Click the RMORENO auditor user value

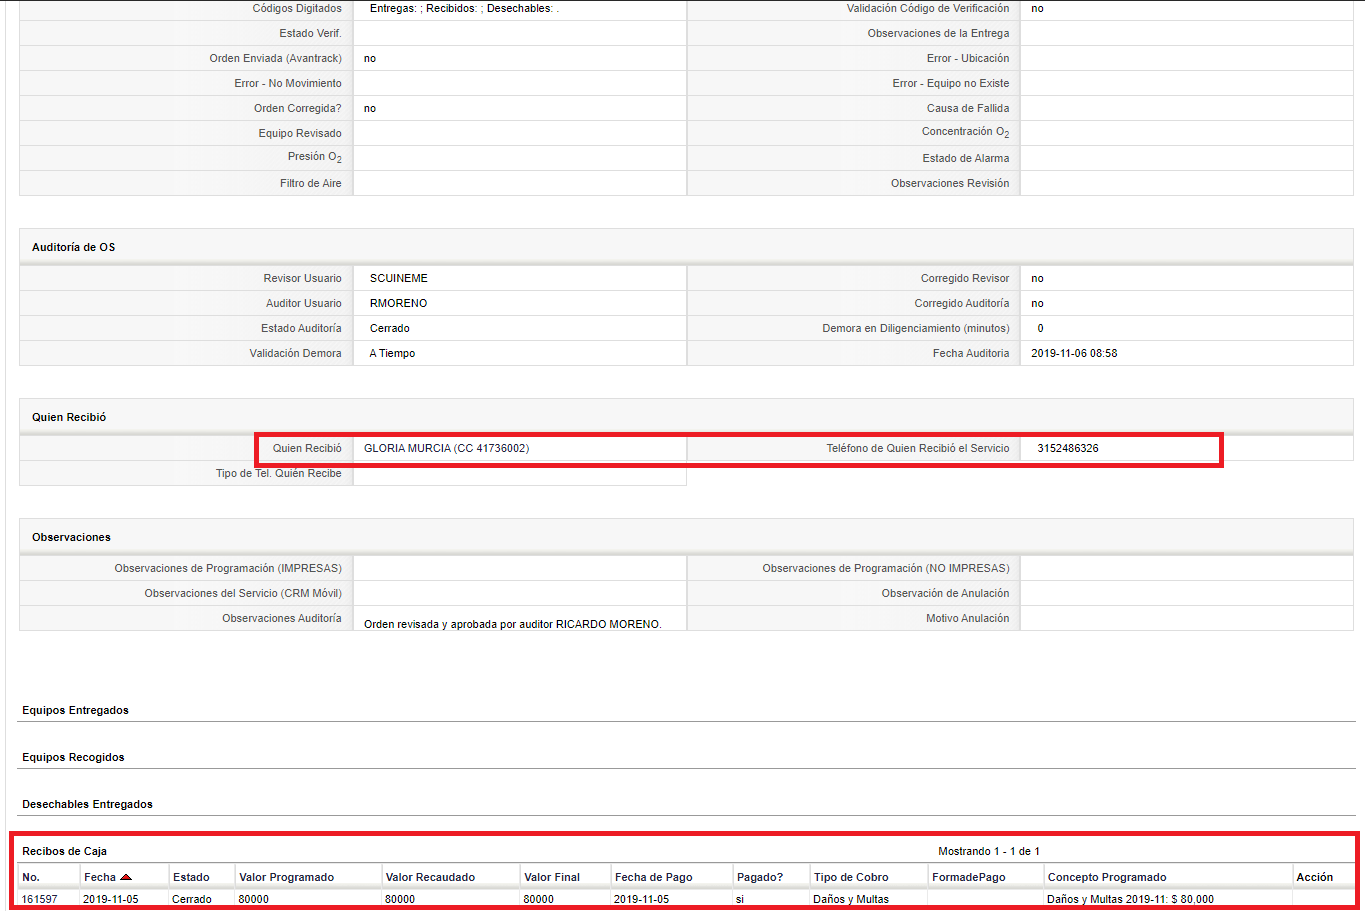point(398,303)
